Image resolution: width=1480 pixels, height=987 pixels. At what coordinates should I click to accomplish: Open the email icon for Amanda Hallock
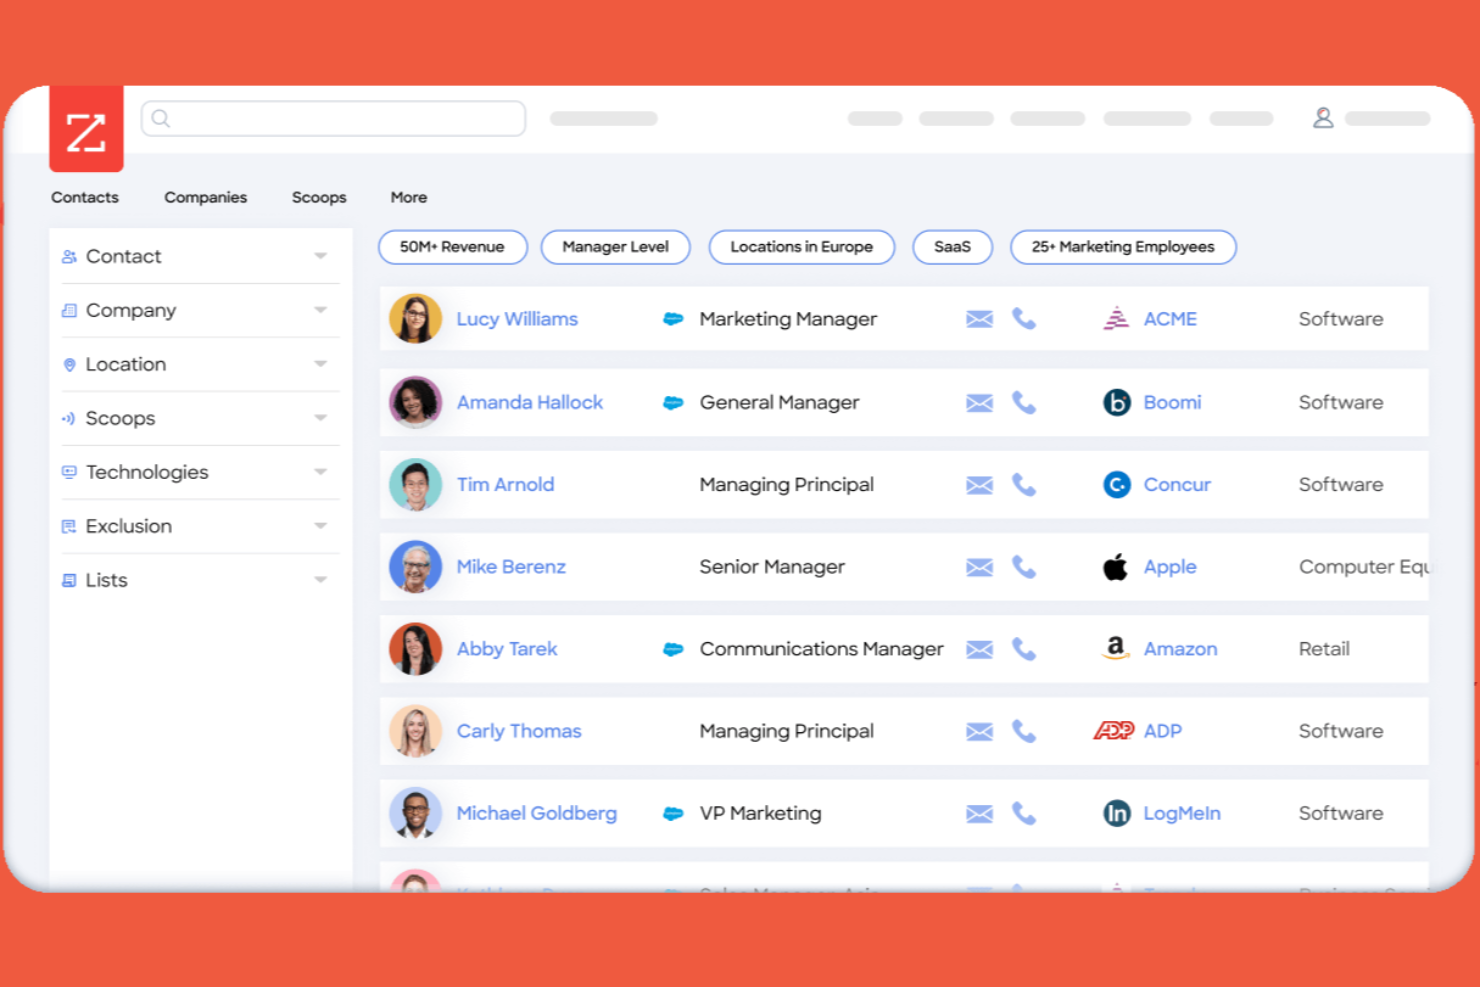[978, 402]
